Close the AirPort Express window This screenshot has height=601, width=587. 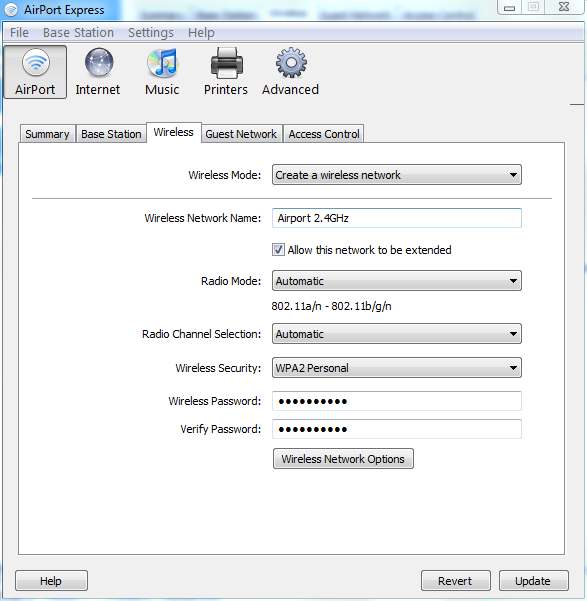[564, 7]
